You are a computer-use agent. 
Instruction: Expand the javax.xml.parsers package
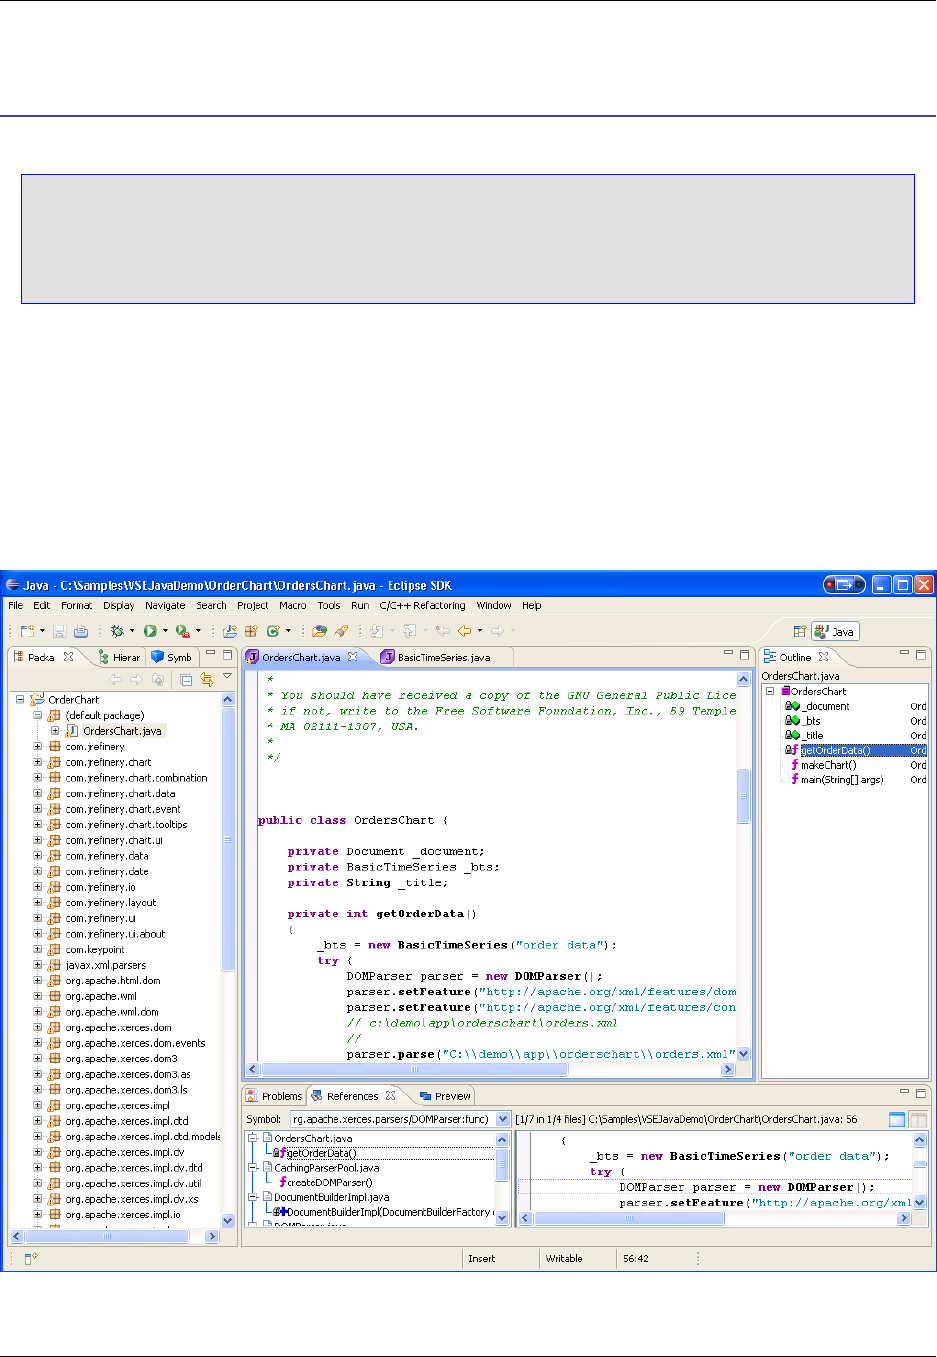coord(37,965)
